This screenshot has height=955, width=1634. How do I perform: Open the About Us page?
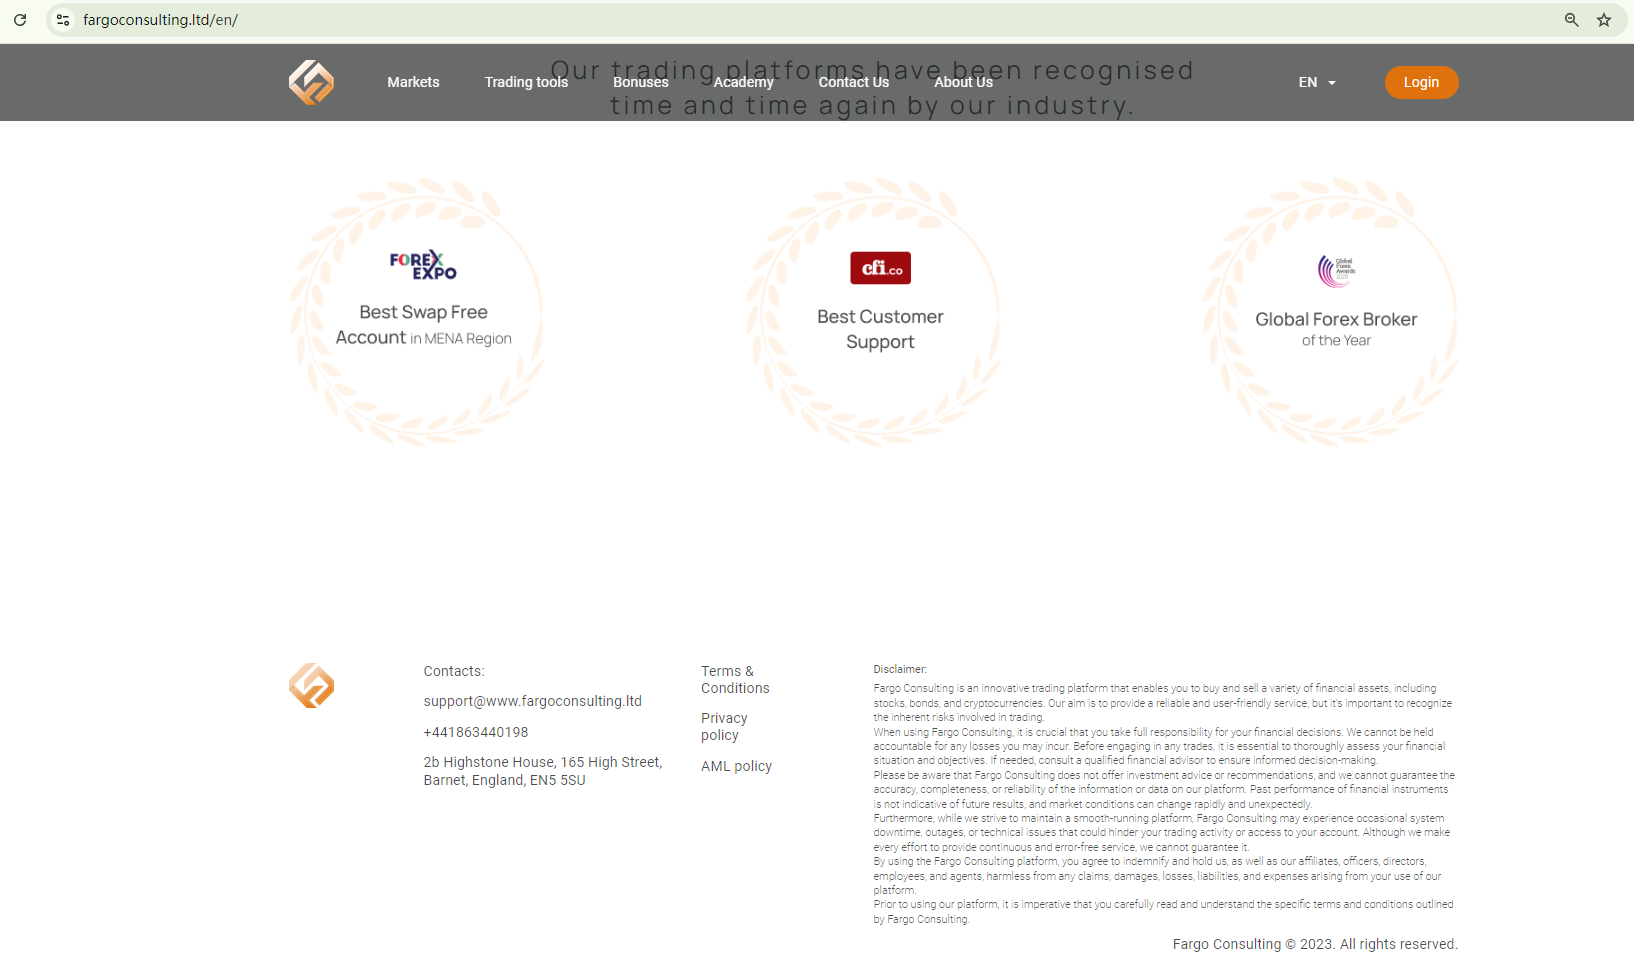point(963,82)
